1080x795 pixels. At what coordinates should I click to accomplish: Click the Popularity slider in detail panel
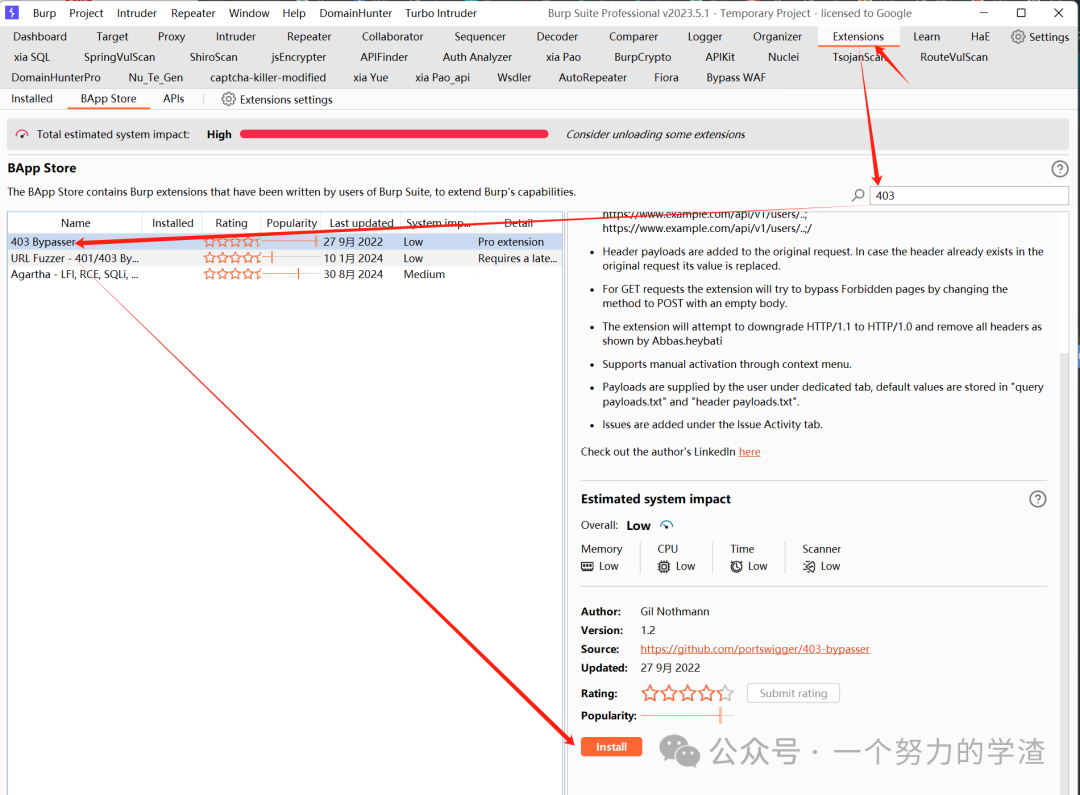[x=687, y=715]
